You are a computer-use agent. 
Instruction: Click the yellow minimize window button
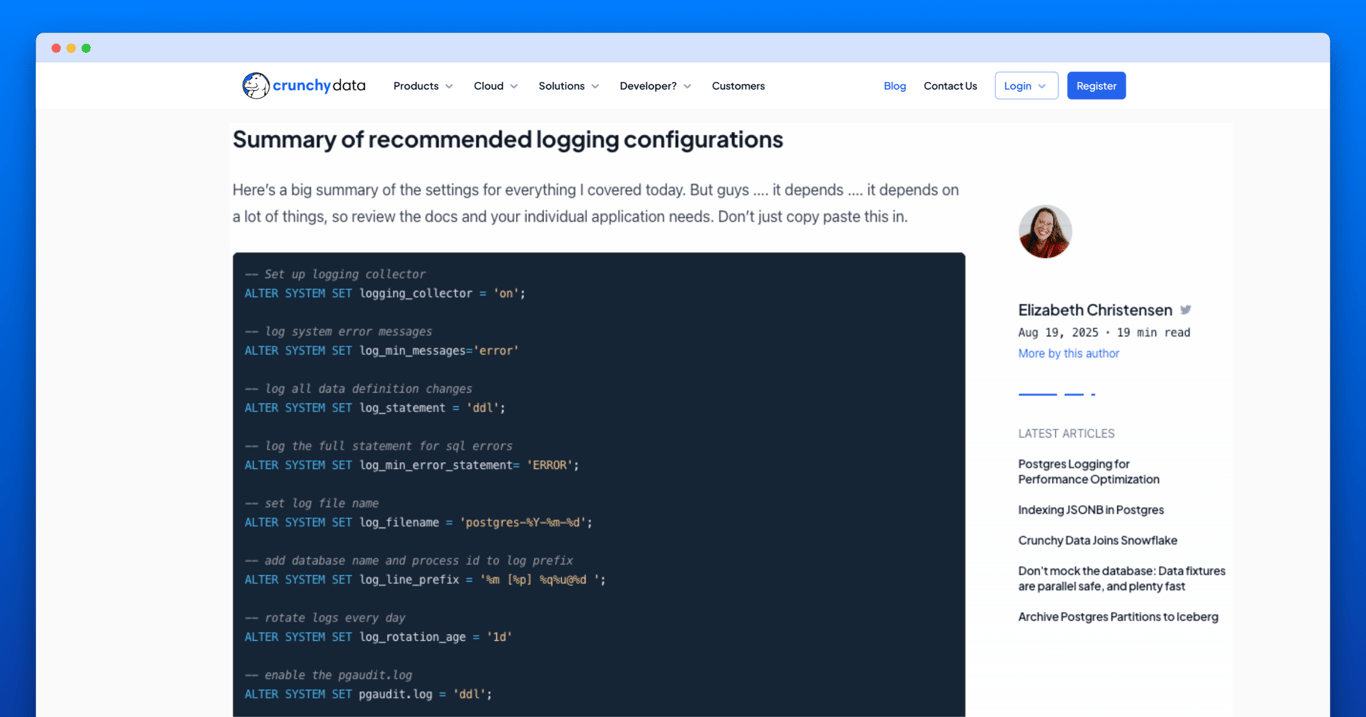[x=70, y=47]
